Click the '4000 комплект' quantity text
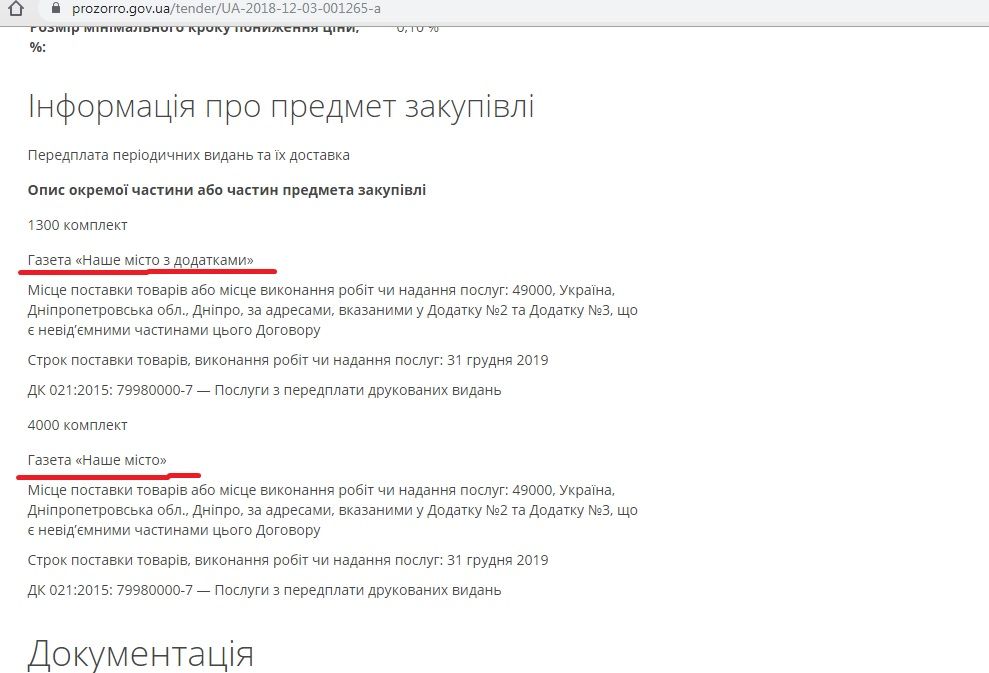The width and height of the screenshot is (989, 673). coord(78,425)
